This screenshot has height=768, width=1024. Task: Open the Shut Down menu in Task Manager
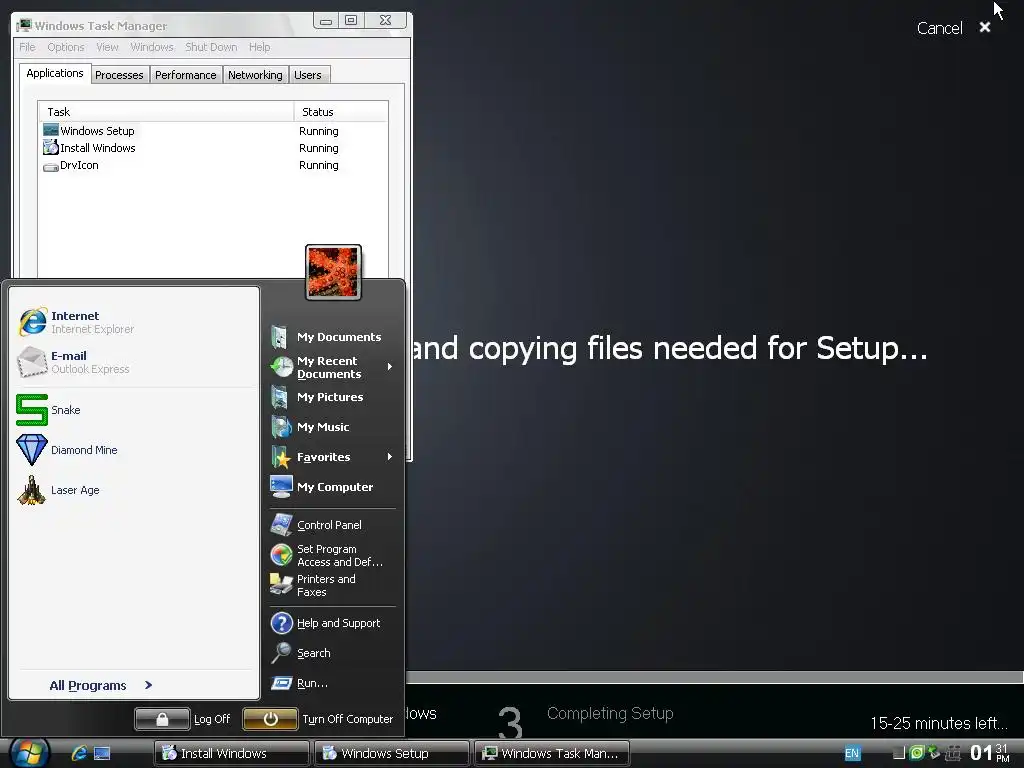[211, 47]
